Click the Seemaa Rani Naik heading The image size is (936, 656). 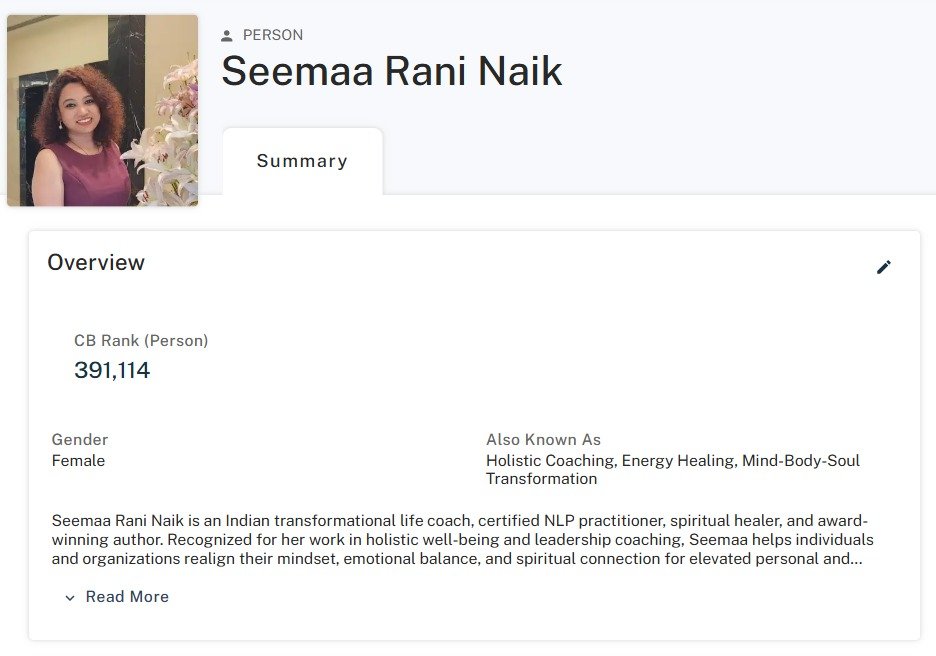[391, 72]
